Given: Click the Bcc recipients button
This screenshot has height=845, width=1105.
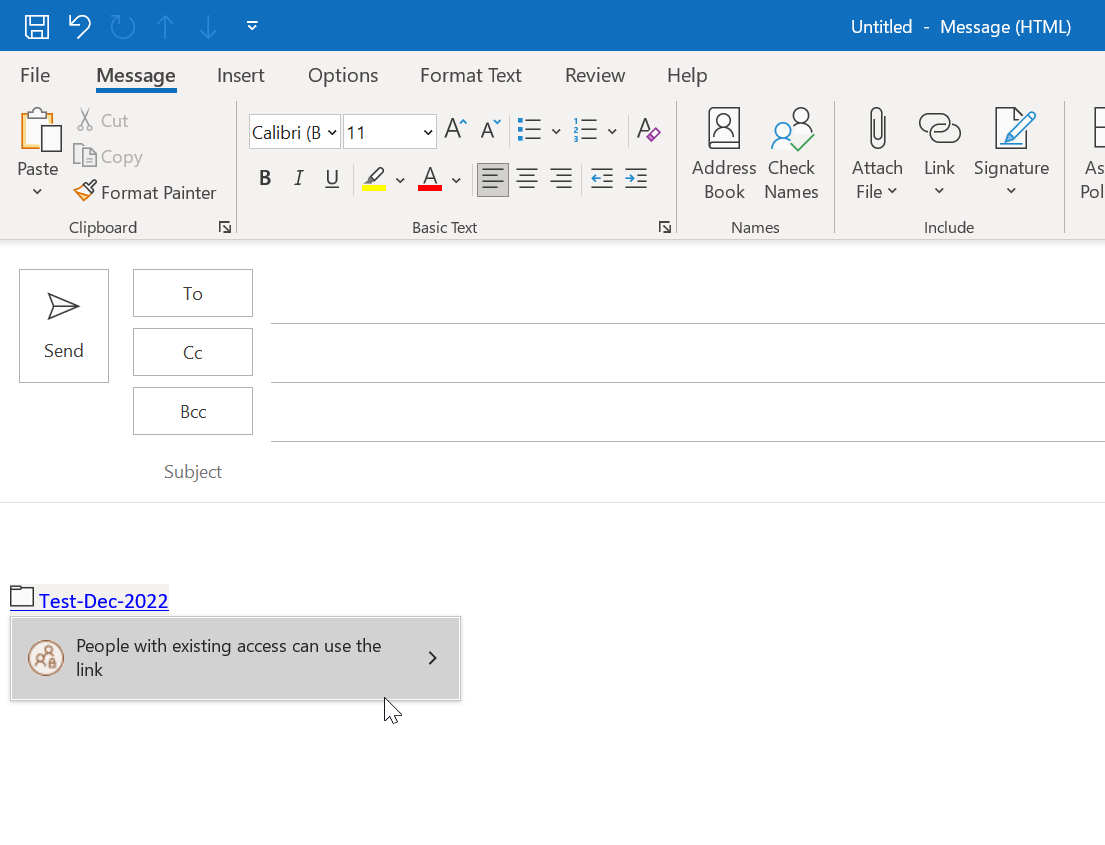Looking at the screenshot, I should click(193, 412).
